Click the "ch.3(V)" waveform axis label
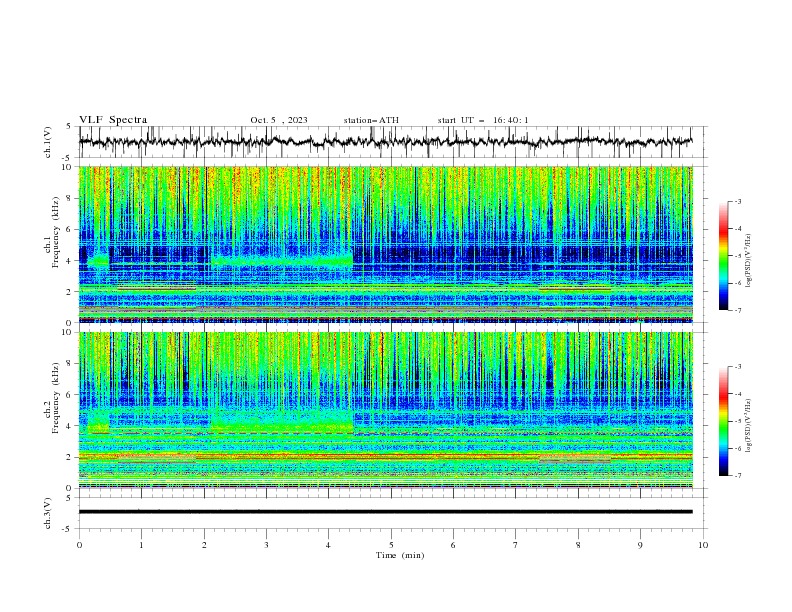792x612 pixels. [48, 513]
